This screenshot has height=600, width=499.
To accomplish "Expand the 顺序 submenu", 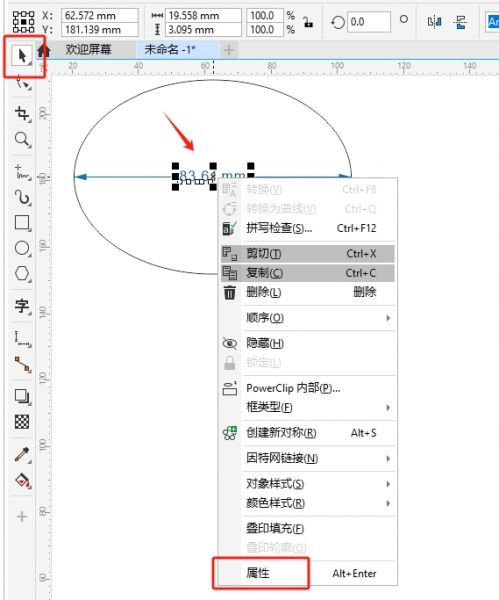I will [308, 318].
